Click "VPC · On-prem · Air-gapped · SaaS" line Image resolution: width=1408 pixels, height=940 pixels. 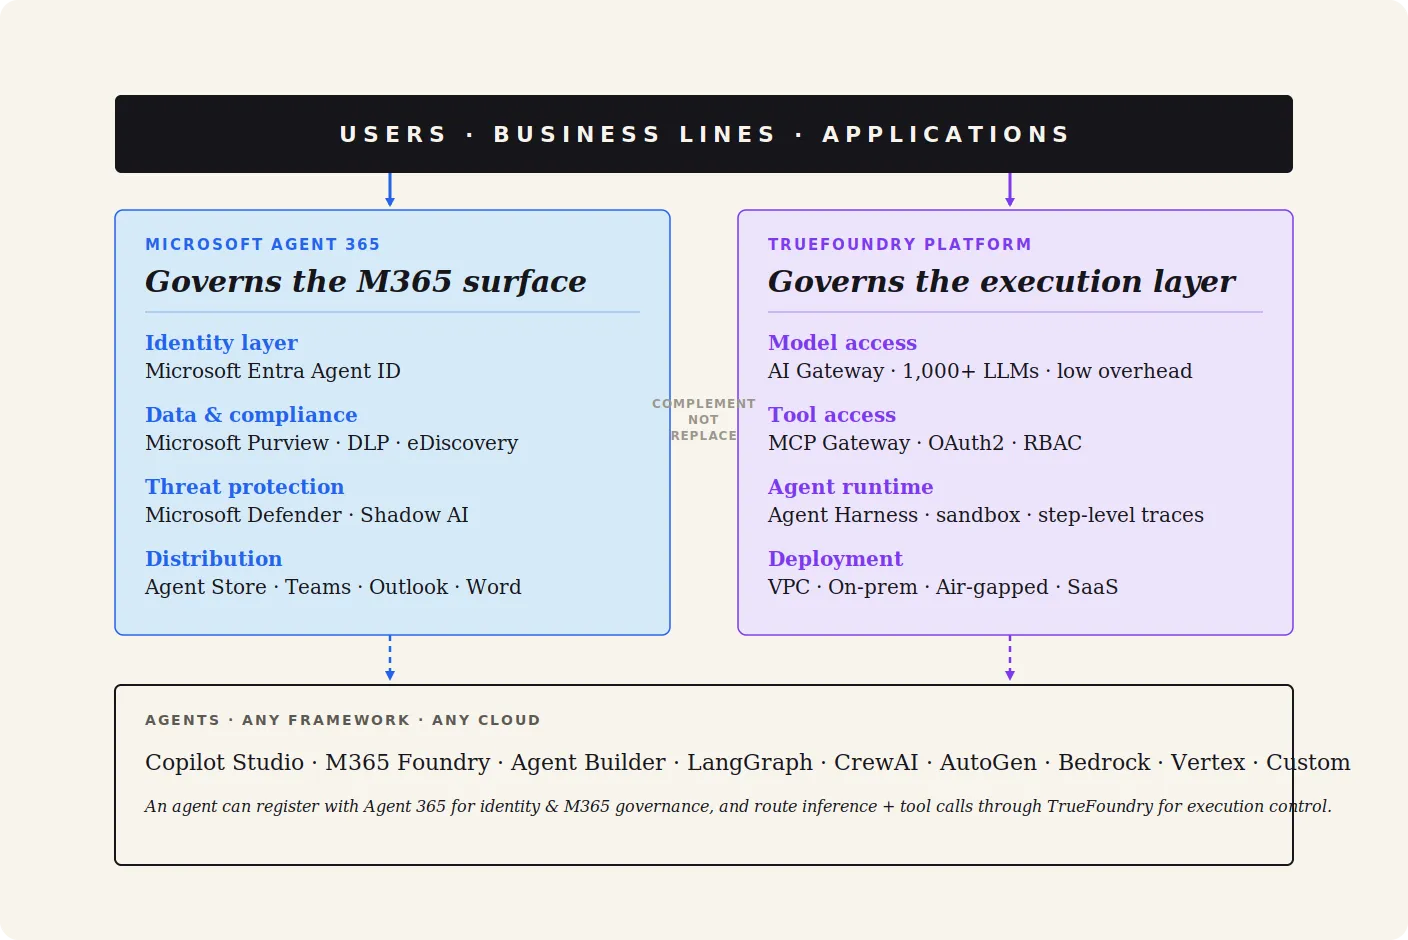click(x=943, y=587)
